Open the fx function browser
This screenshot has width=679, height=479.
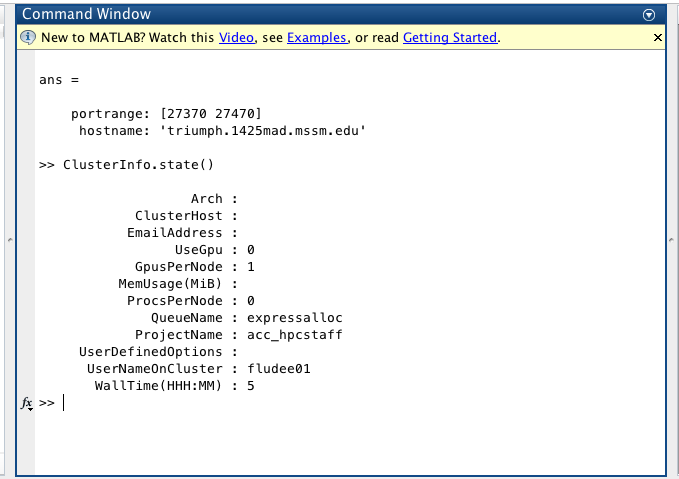click(27, 403)
